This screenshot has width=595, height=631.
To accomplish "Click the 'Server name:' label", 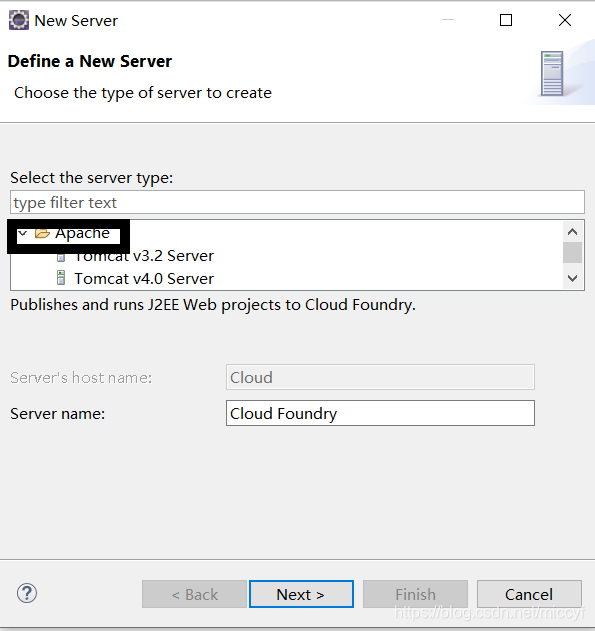I will [58, 414].
